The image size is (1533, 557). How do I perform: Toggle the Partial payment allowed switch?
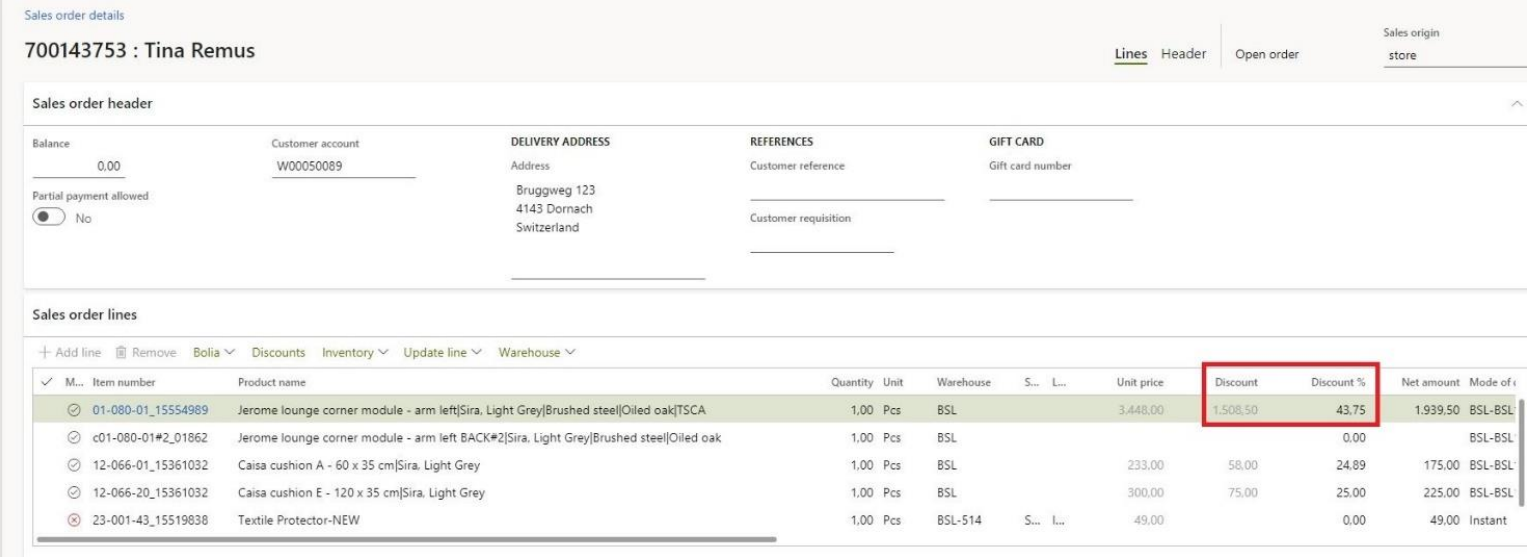[50, 219]
